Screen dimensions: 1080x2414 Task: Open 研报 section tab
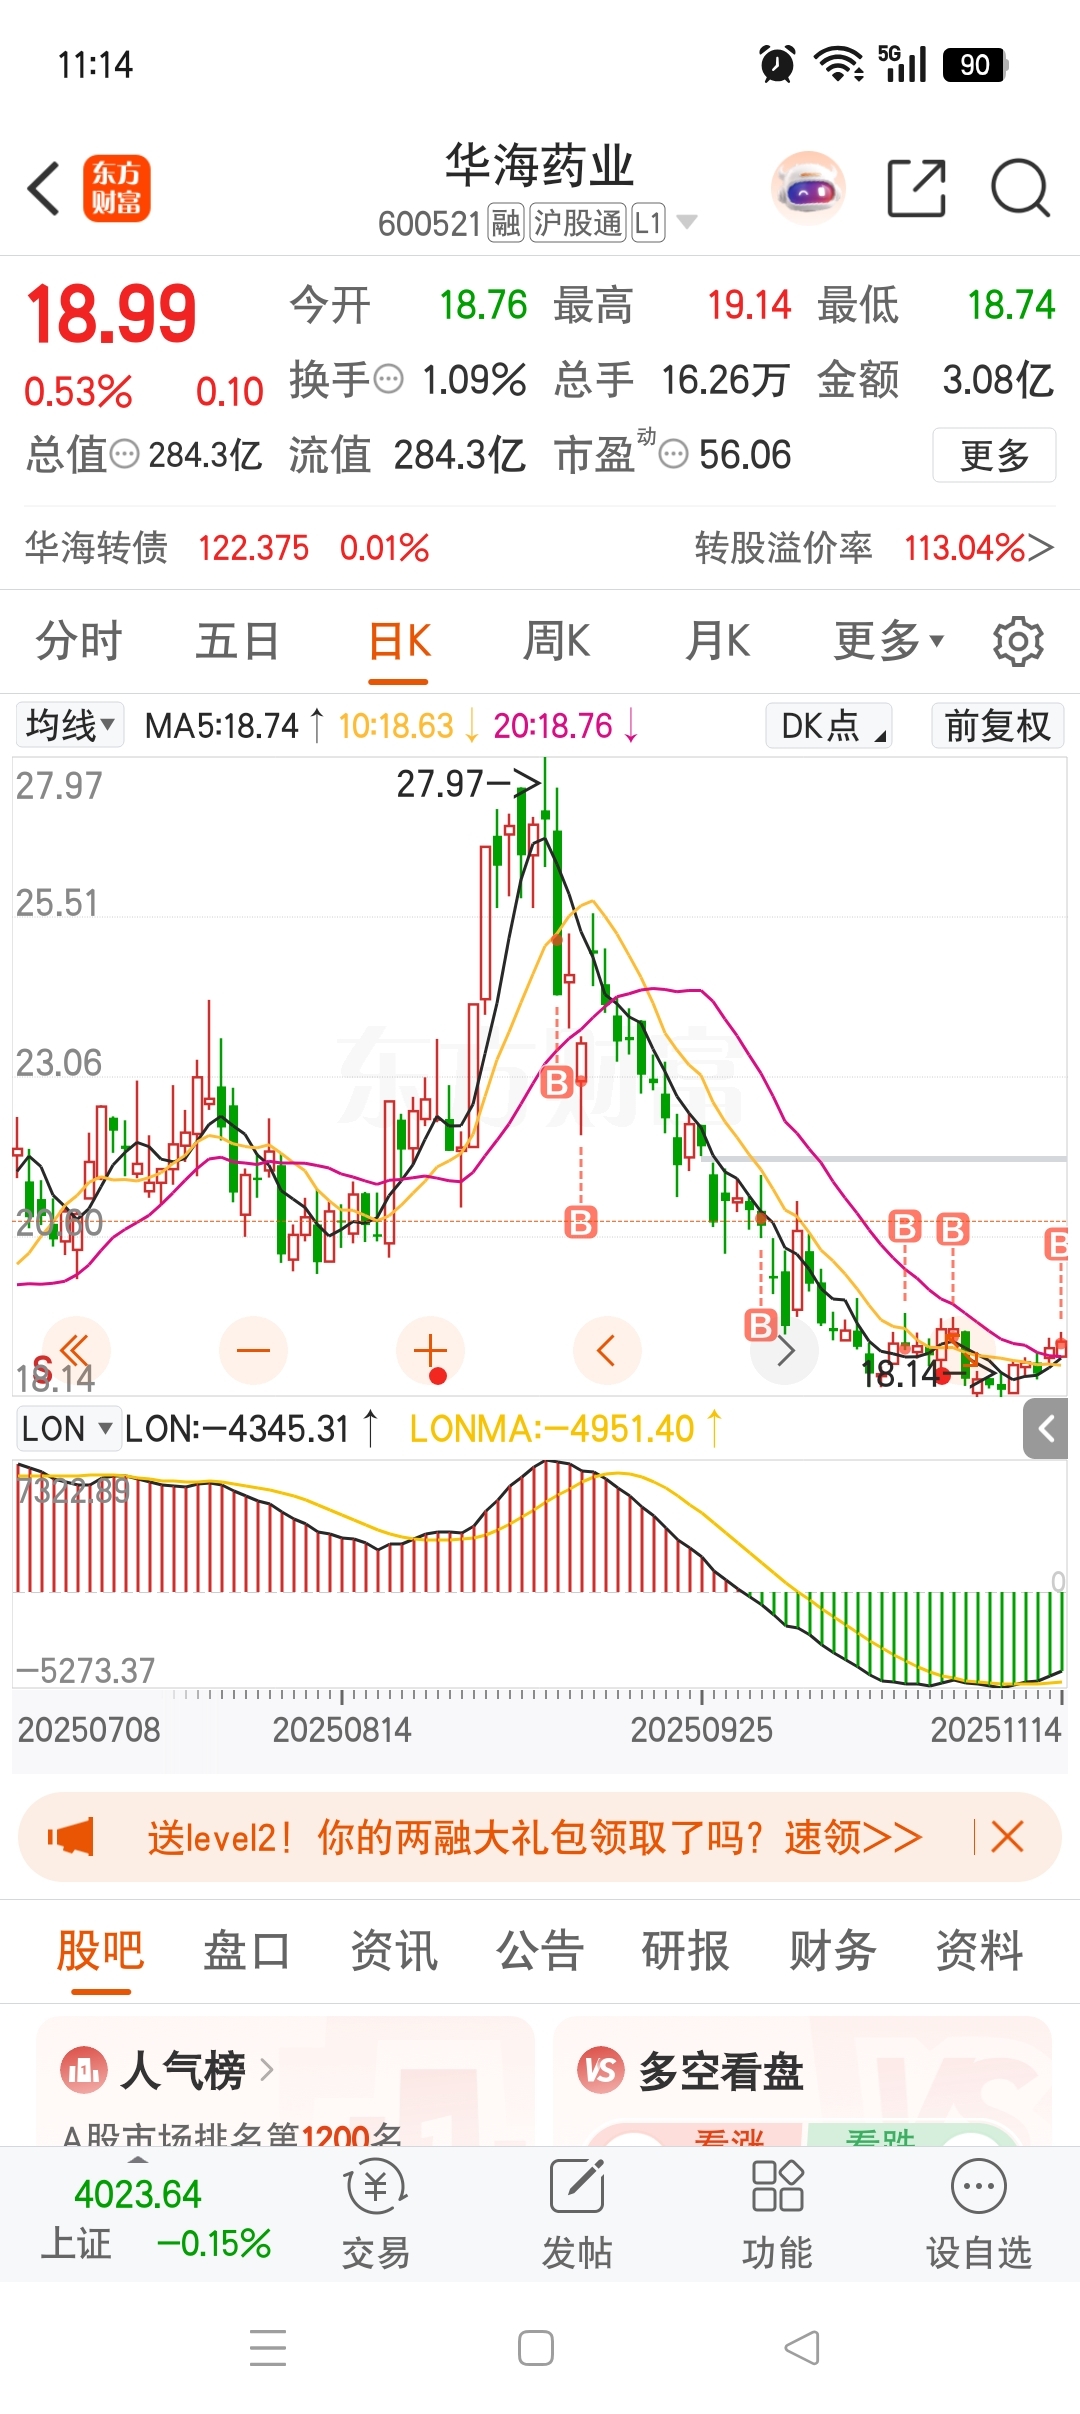[686, 1951]
